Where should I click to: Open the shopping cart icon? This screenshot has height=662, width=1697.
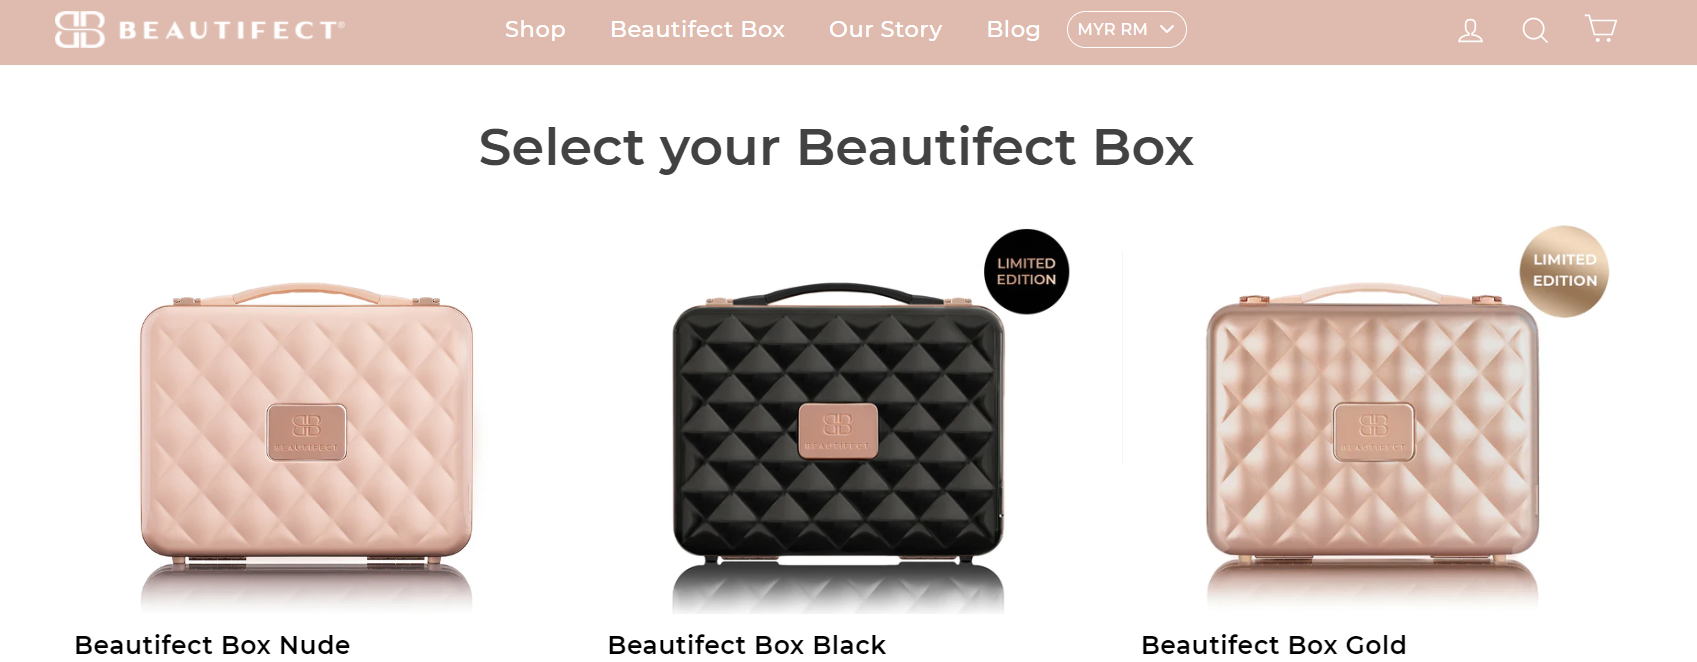pos(1601,29)
